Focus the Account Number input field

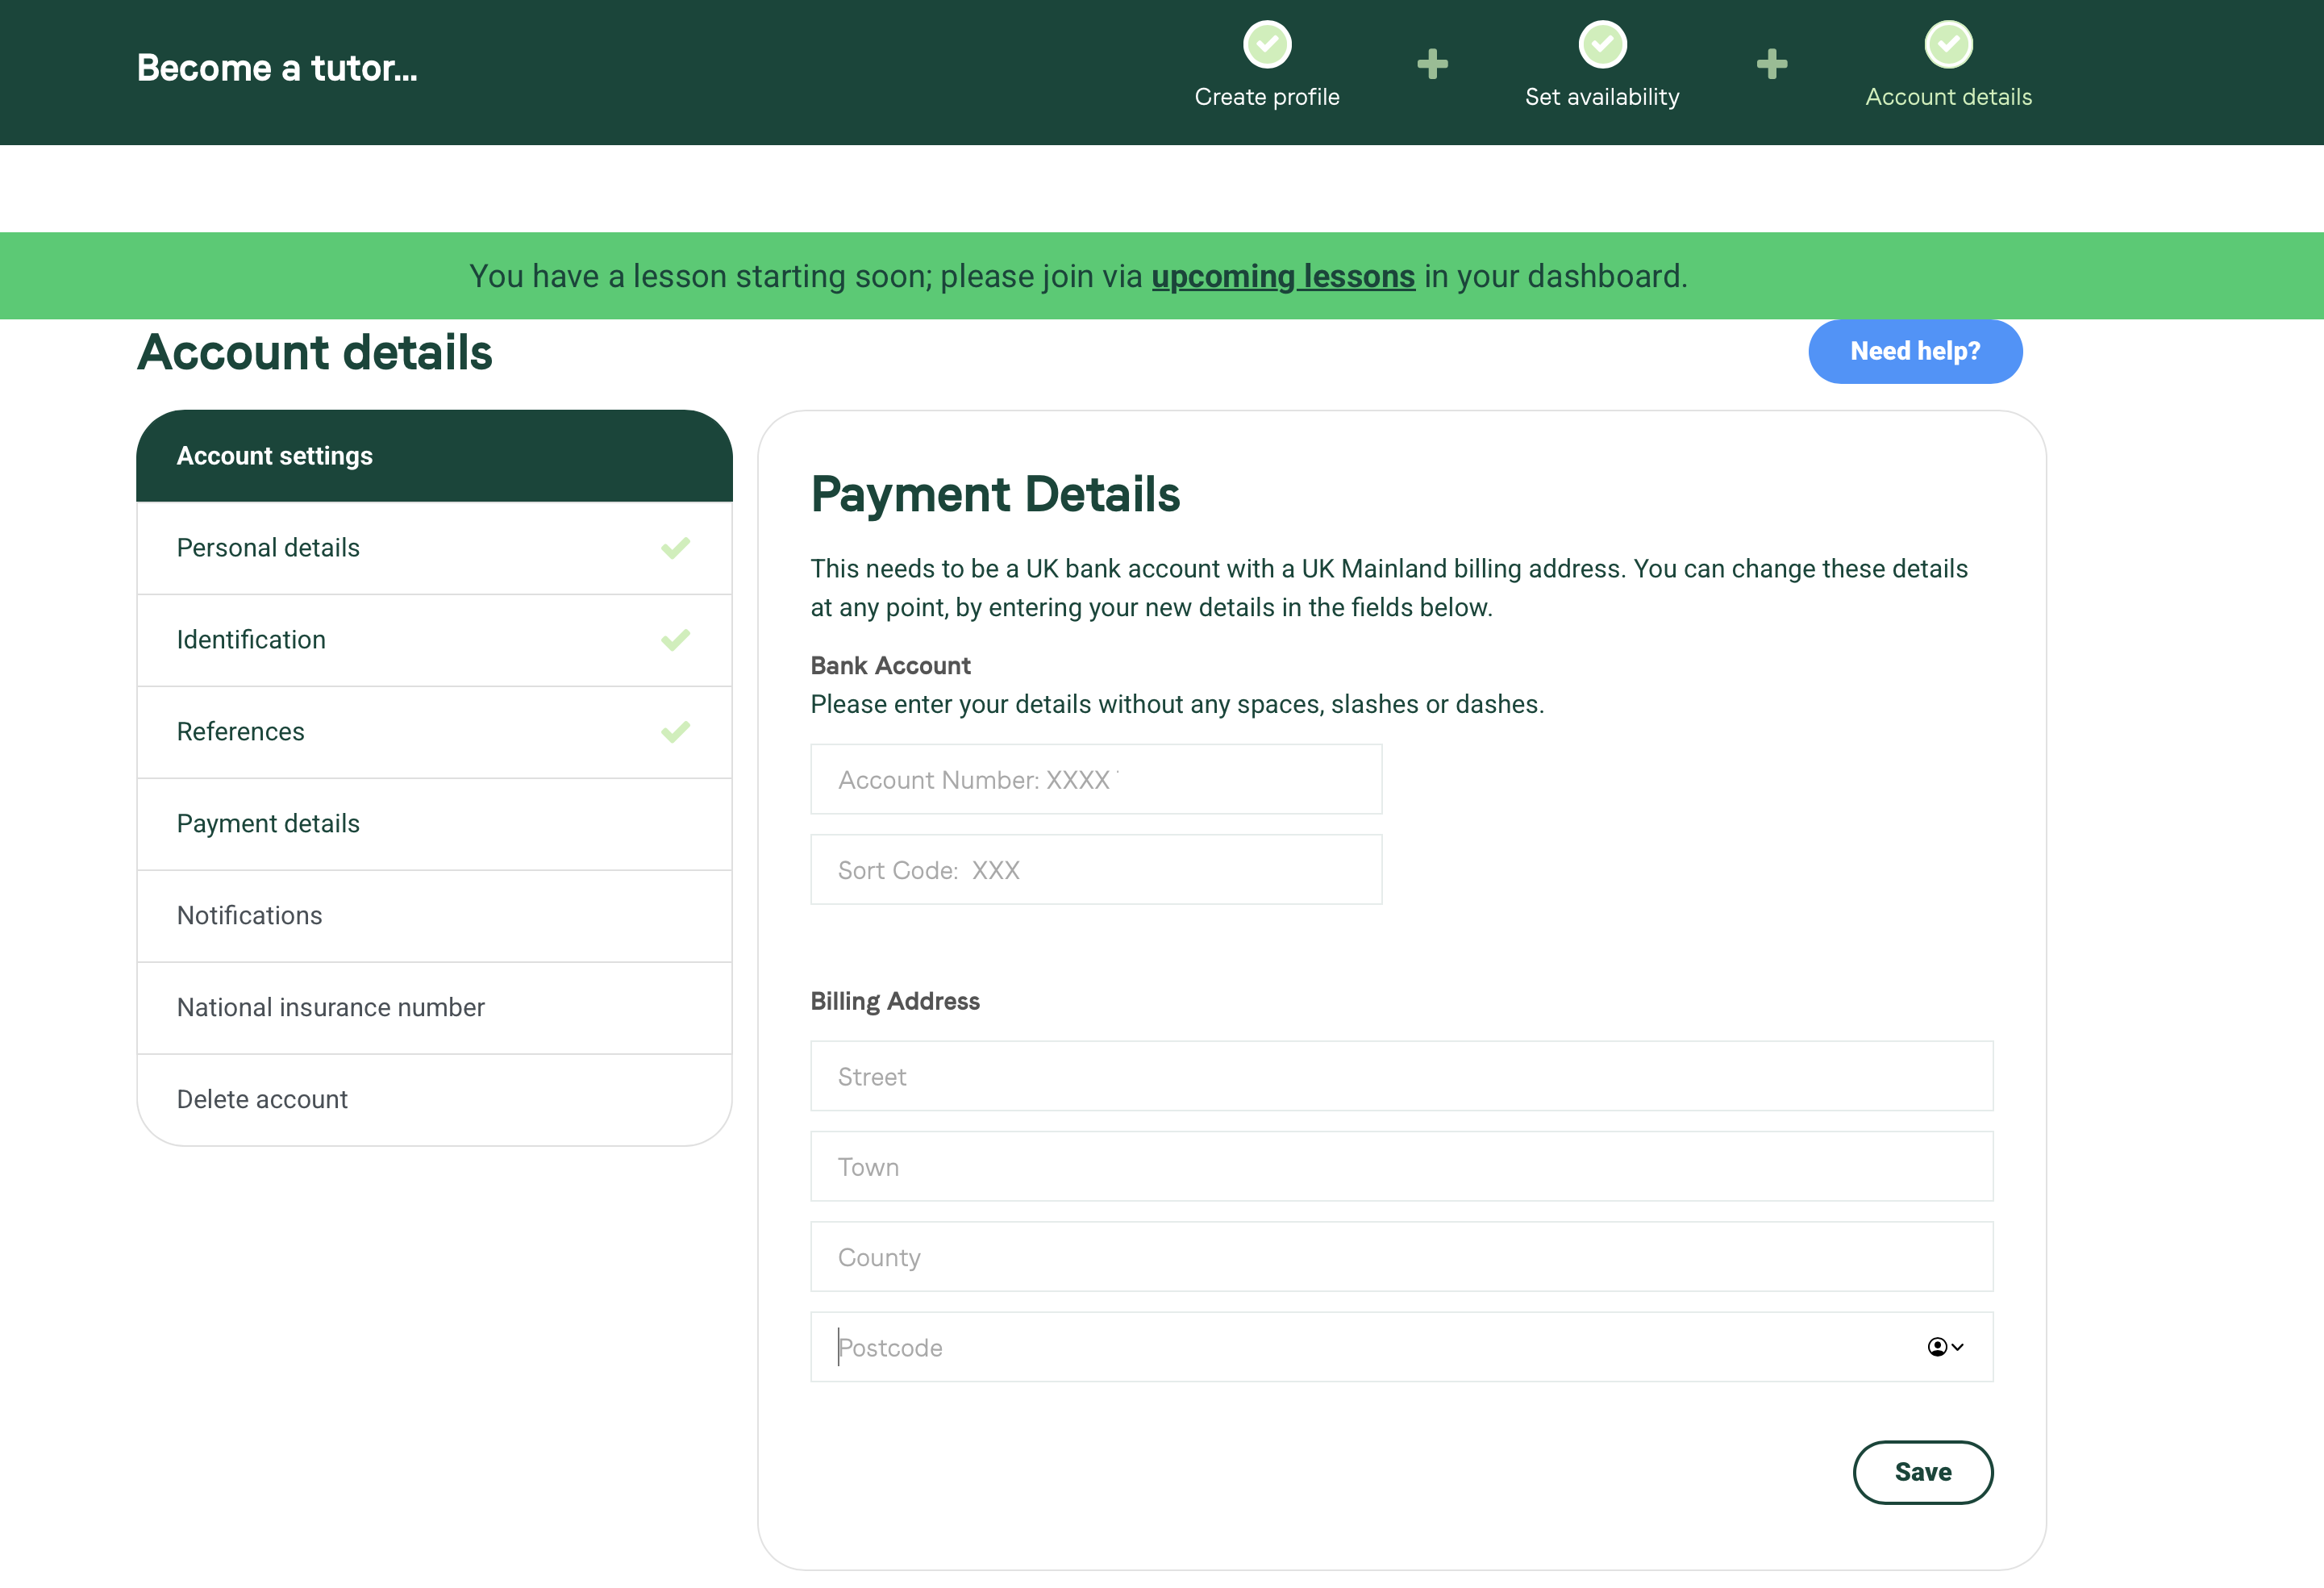pyautogui.click(x=1096, y=780)
